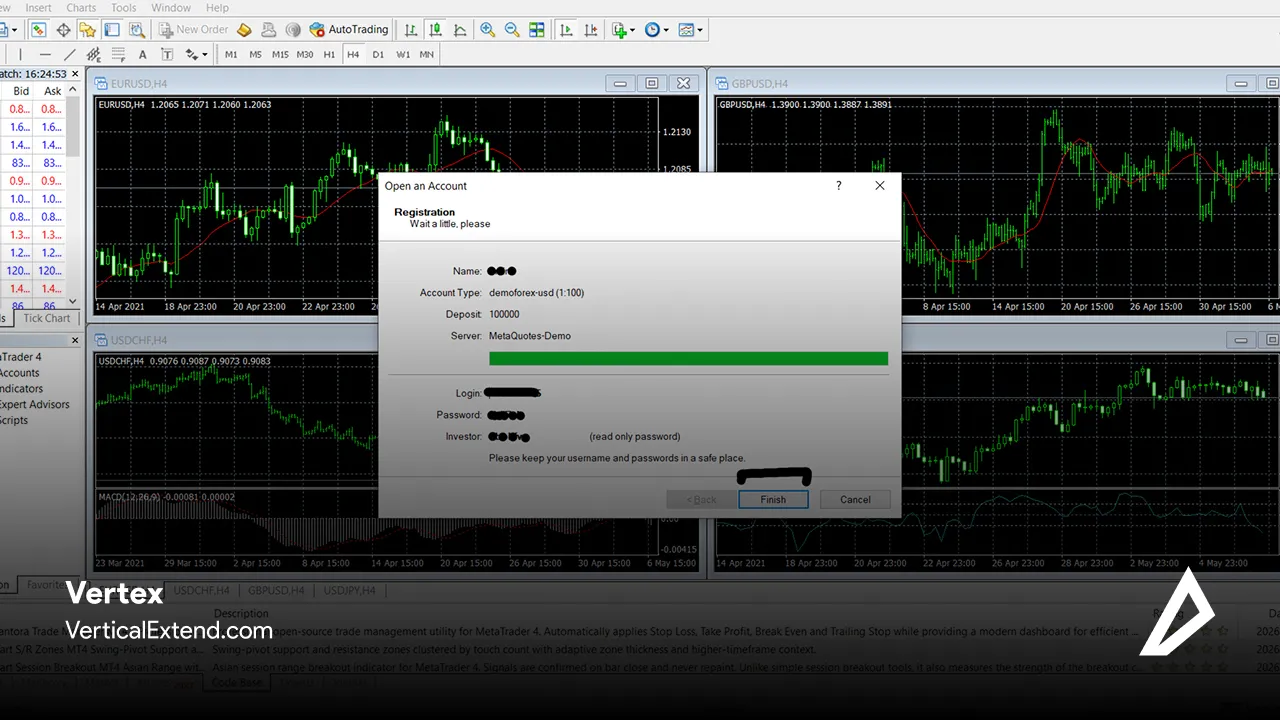Click Cancel in Open an Account dialog
The width and height of the screenshot is (1280, 720).
click(x=855, y=499)
